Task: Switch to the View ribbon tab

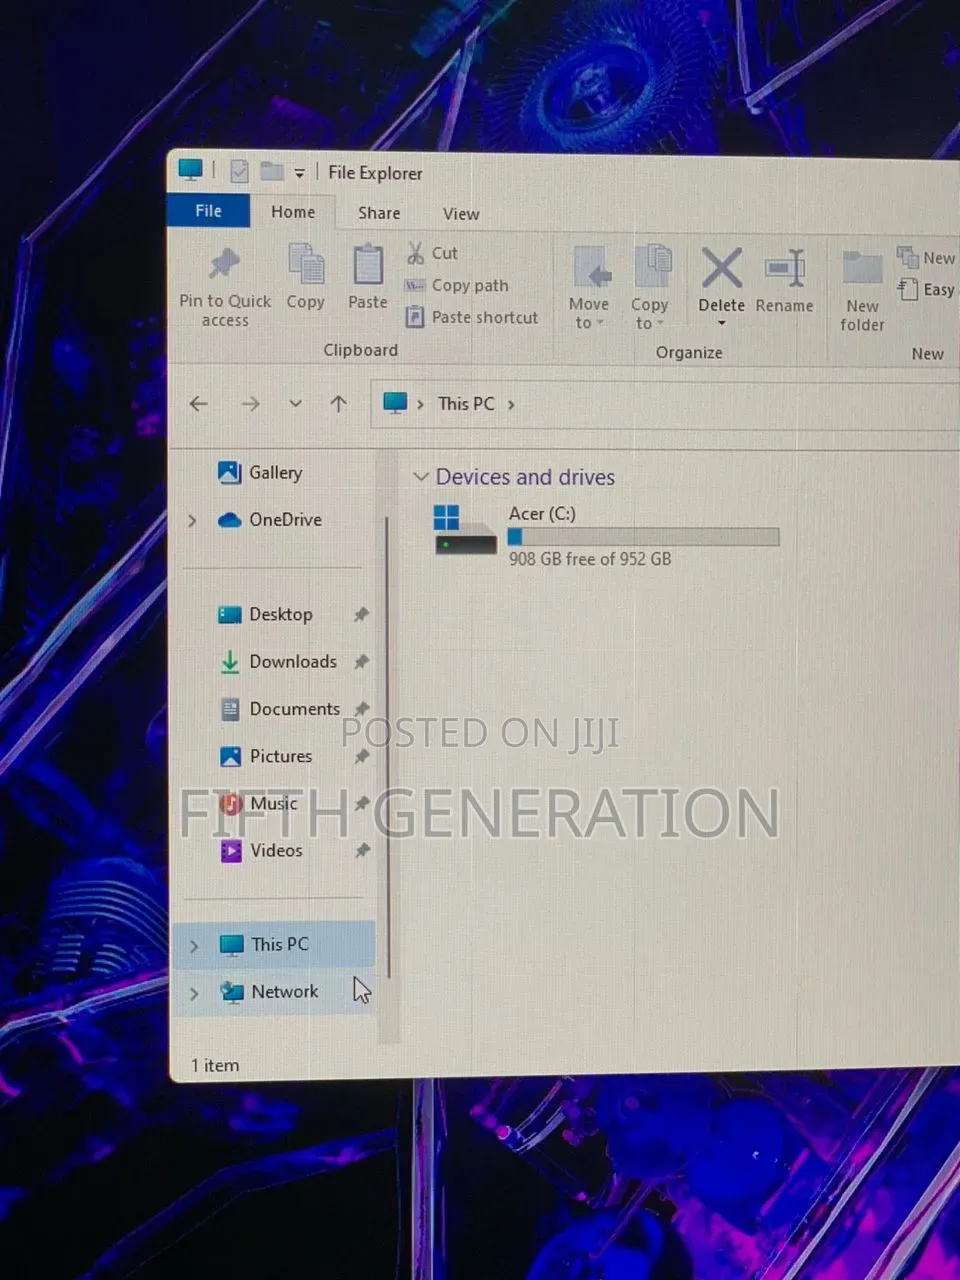Action: (461, 214)
